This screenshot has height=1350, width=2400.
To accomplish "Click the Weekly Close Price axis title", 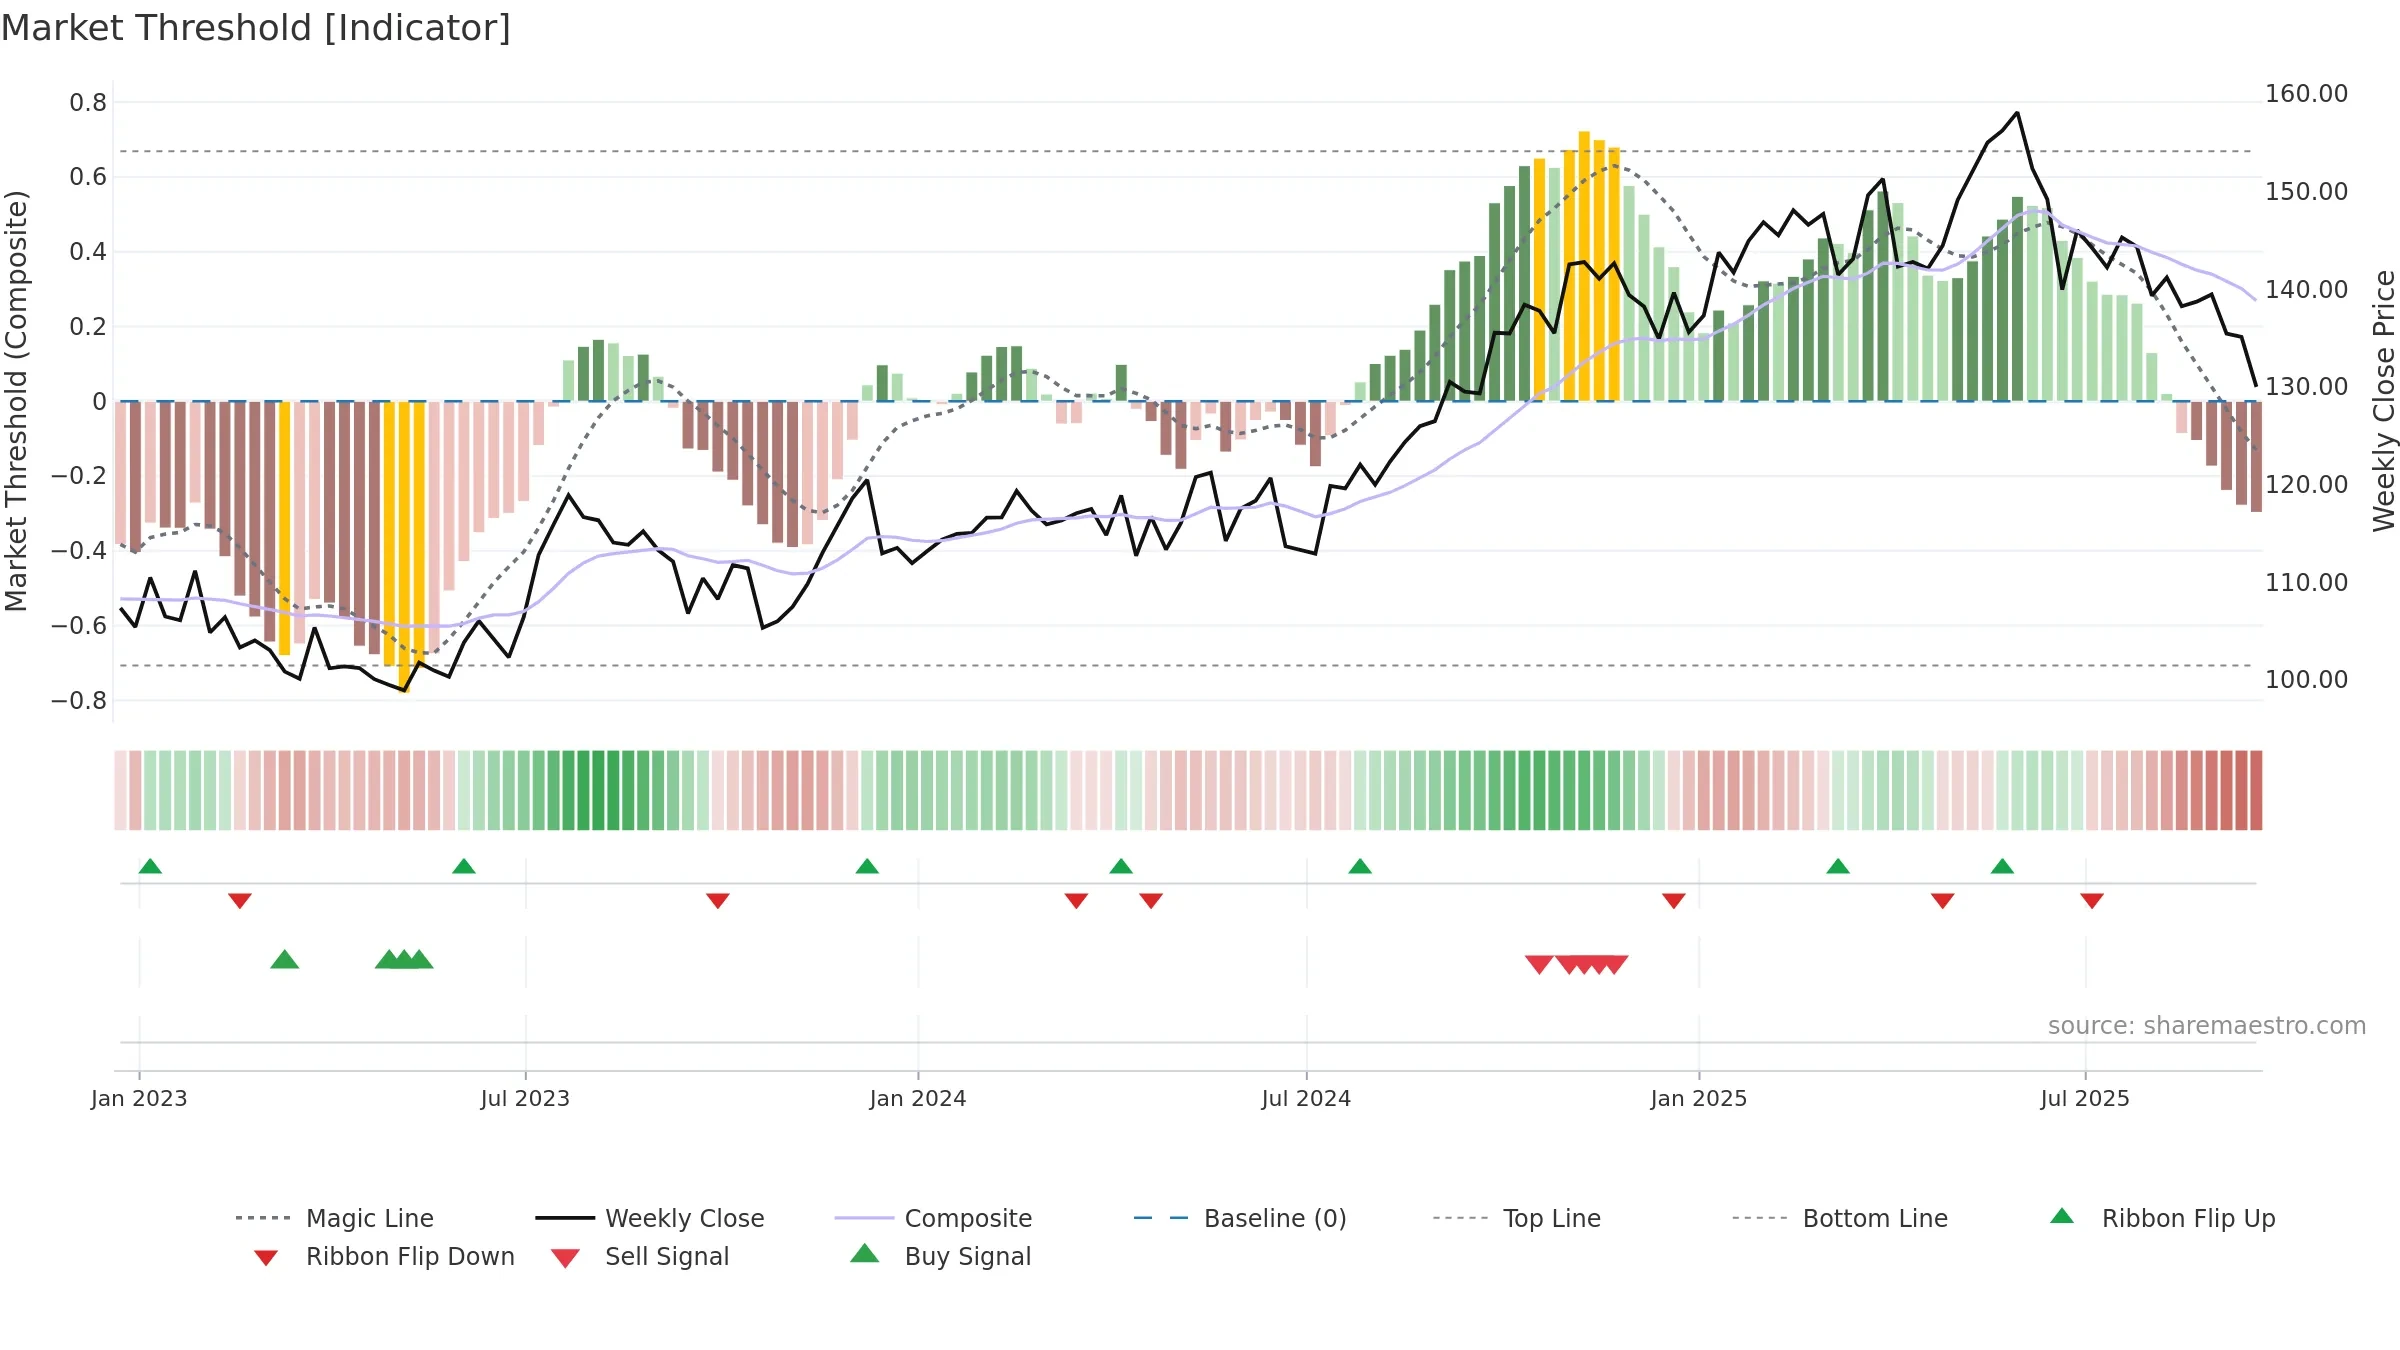I will [x=2384, y=401].
